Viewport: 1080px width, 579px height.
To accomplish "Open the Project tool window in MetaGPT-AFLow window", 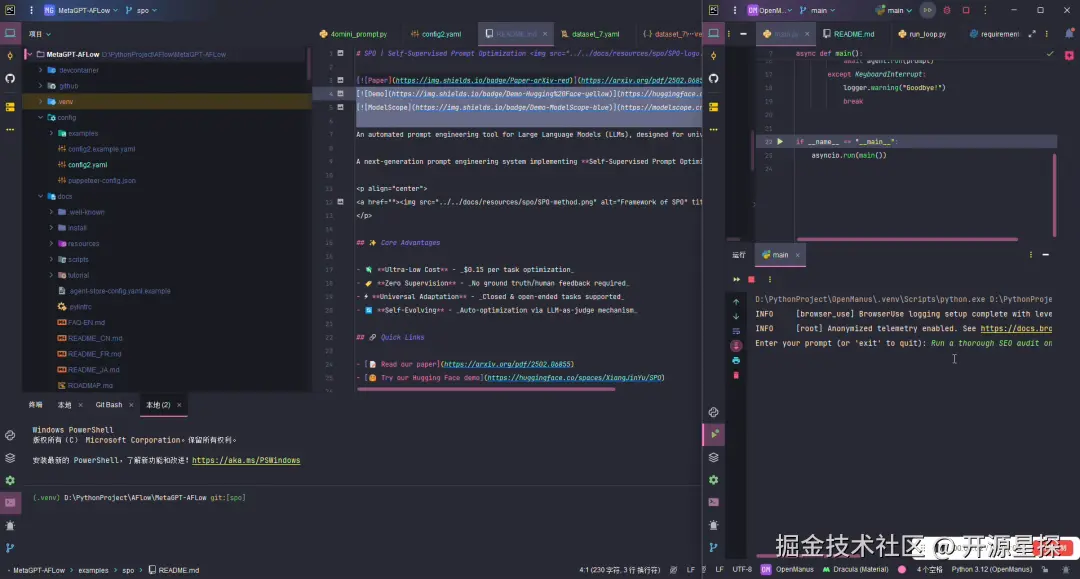I will (10, 33).
